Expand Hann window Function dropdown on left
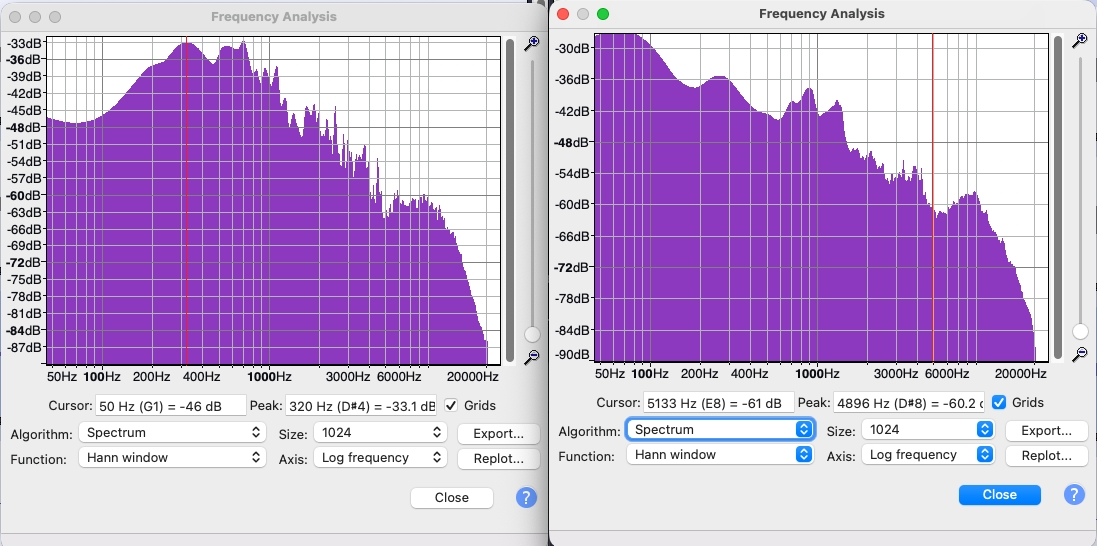Image resolution: width=1097 pixels, height=546 pixels. [172, 458]
